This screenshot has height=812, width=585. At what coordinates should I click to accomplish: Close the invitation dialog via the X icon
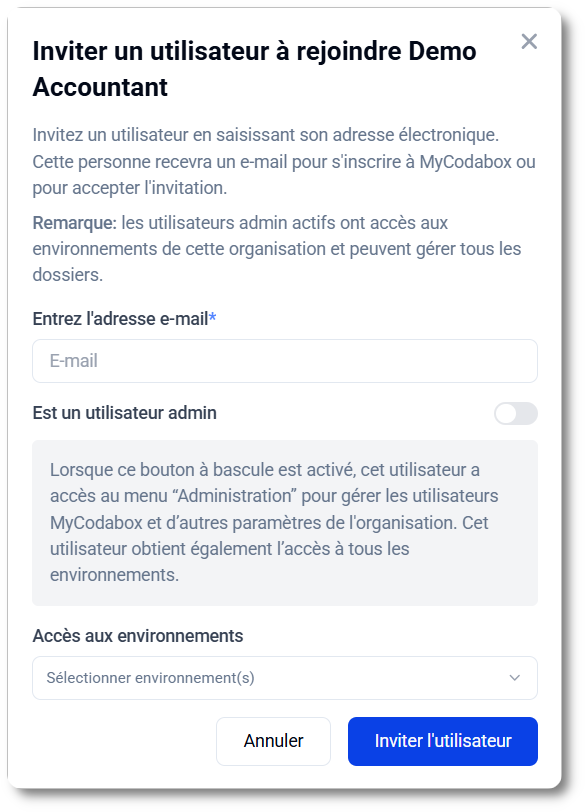coord(529,42)
